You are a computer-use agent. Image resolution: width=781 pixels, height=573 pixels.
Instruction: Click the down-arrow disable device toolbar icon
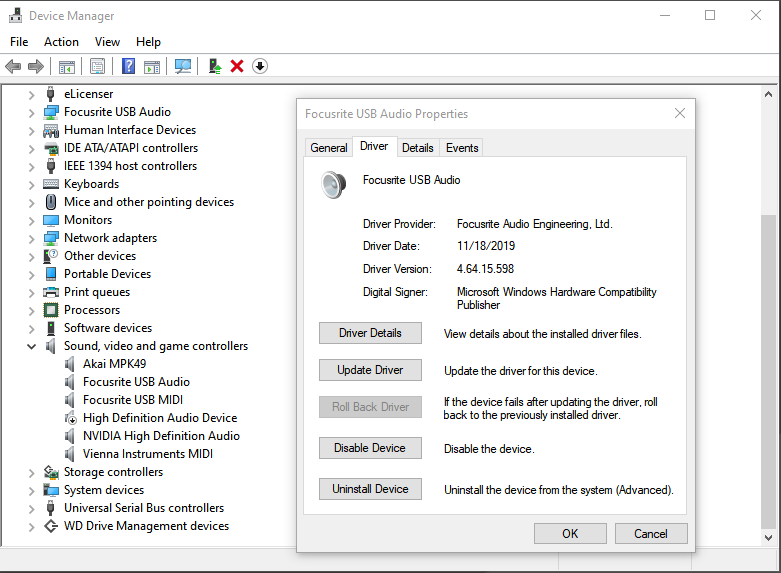point(260,66)
